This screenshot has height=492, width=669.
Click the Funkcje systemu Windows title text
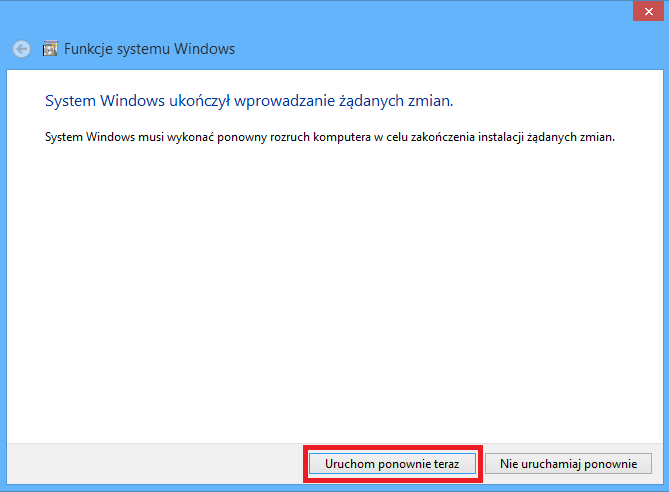pyautogui.click(x=150, y=48)
